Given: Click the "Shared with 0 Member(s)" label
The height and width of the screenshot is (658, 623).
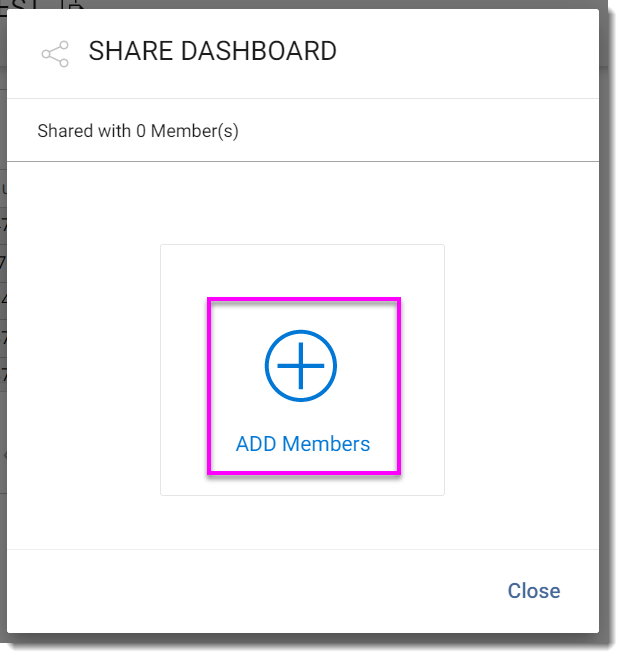Looking at the screenshot, I should tap(138, 131).
